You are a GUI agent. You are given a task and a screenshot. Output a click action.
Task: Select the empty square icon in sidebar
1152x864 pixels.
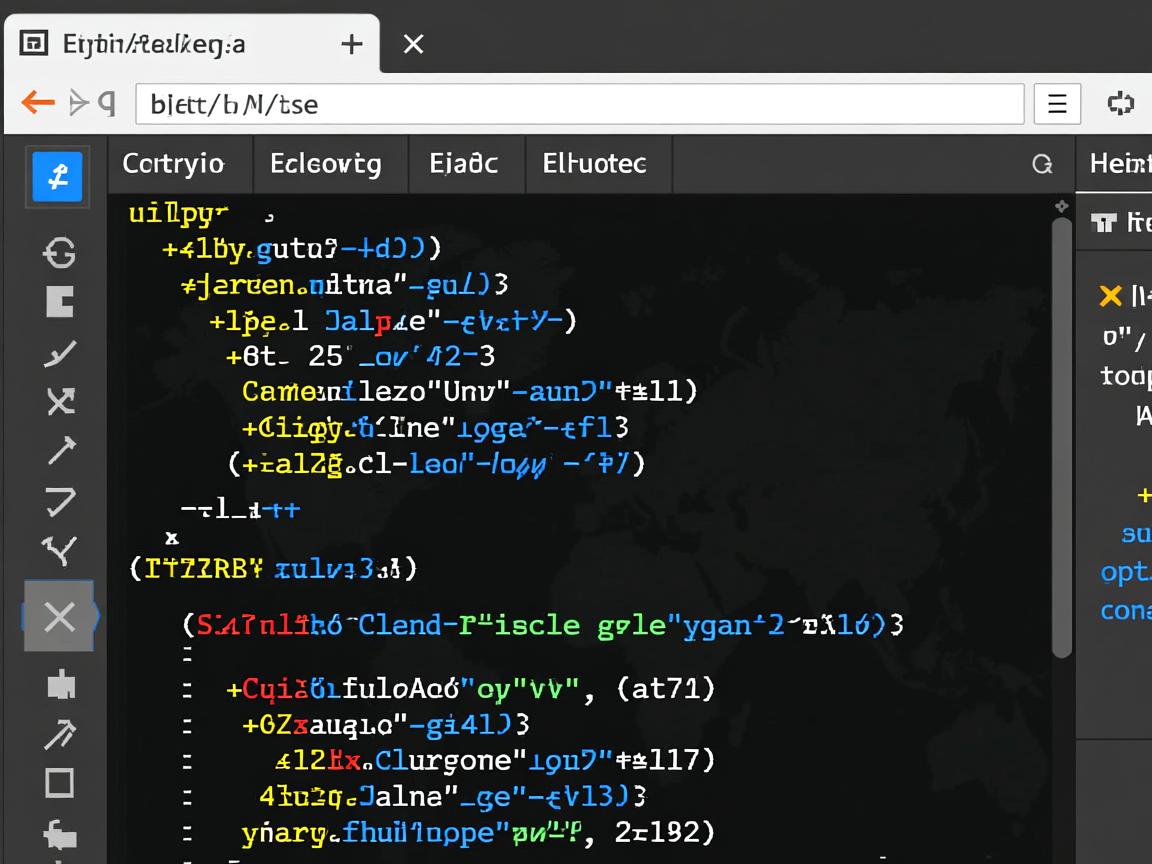coord(60,782)
